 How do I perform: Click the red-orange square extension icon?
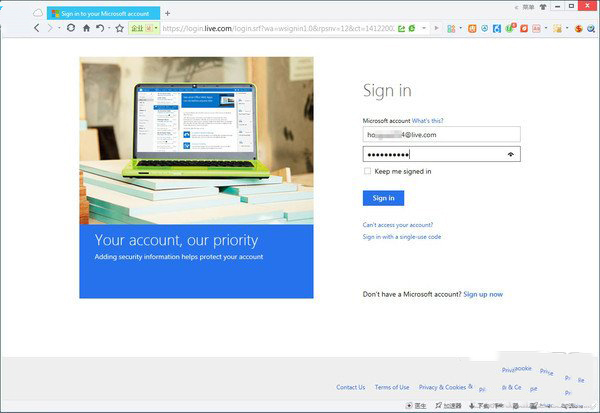(524, 28)
